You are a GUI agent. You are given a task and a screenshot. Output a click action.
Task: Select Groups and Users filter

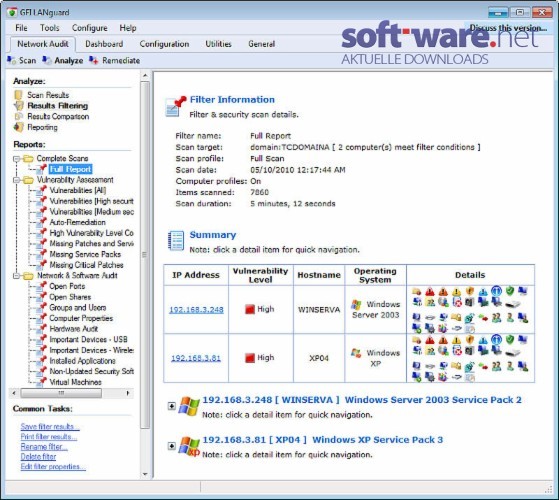click(x=77, y=308)
